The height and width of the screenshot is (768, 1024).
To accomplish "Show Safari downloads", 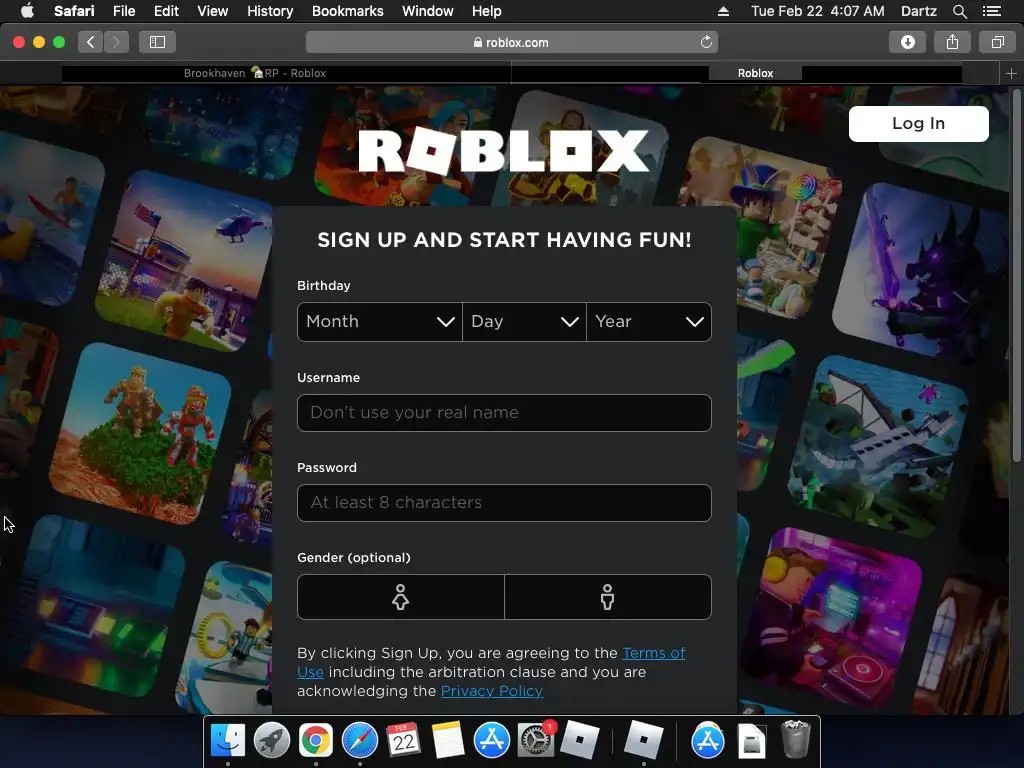I will (x=907, y=42).
